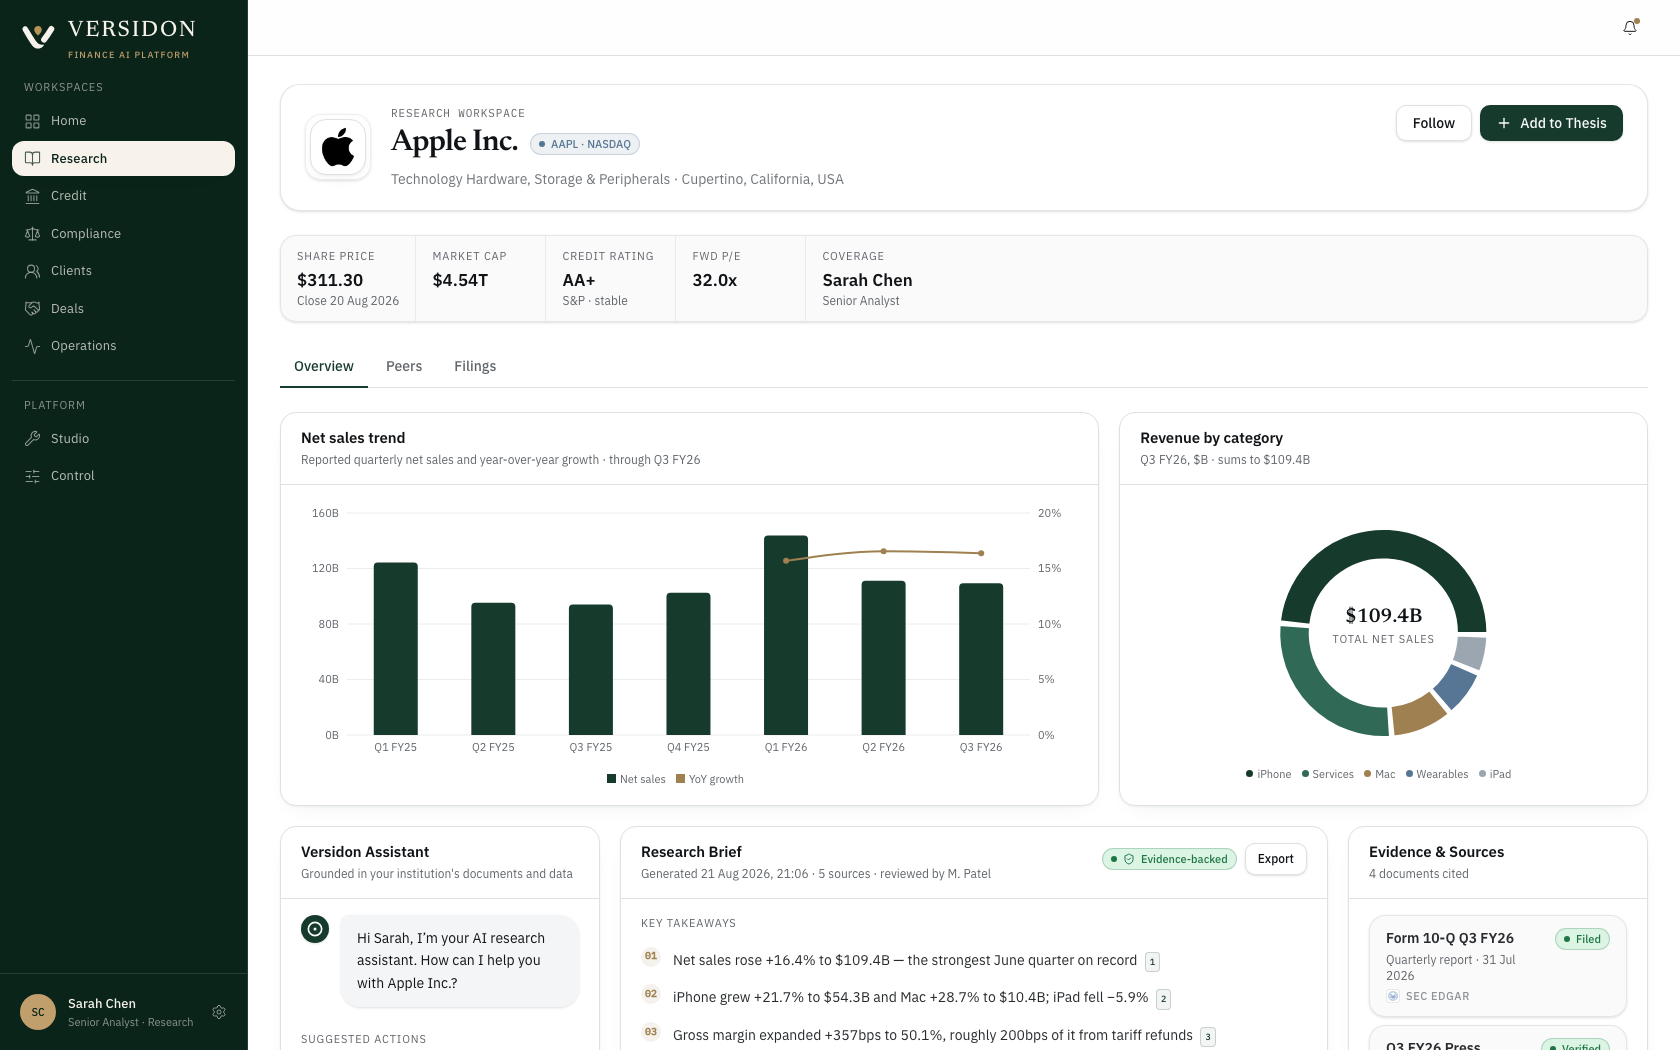Viewport: 1680px width, 1050px height.
Task: Open the Credit bank icon
Action: coord(32,196)
